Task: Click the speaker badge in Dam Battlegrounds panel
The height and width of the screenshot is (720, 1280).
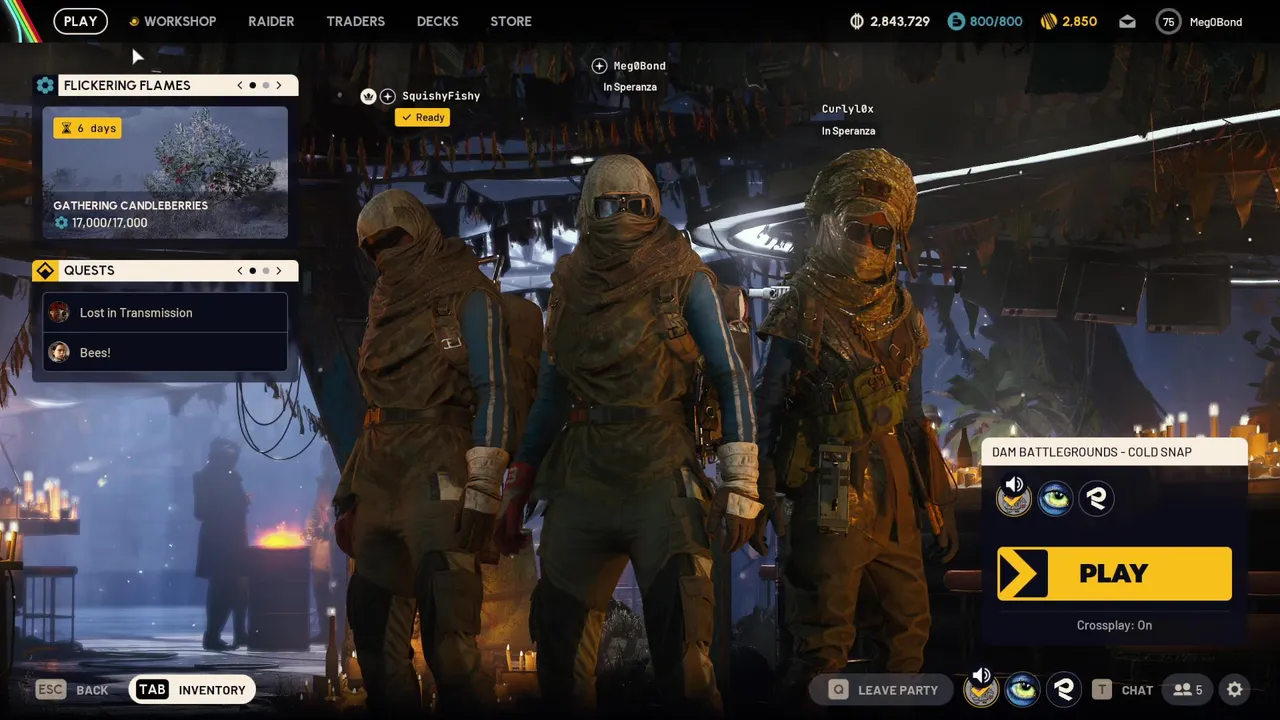Action: point(1014,497)
